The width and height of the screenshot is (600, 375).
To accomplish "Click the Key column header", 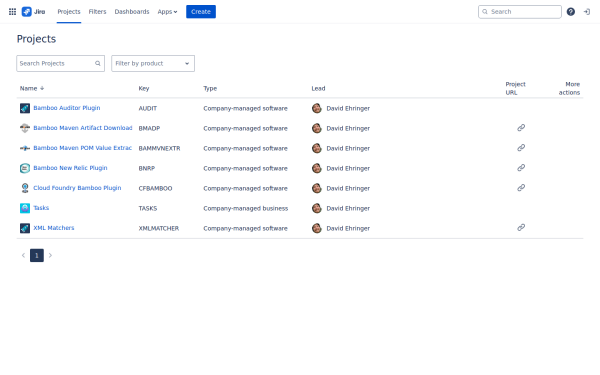I will pos(144,88).
